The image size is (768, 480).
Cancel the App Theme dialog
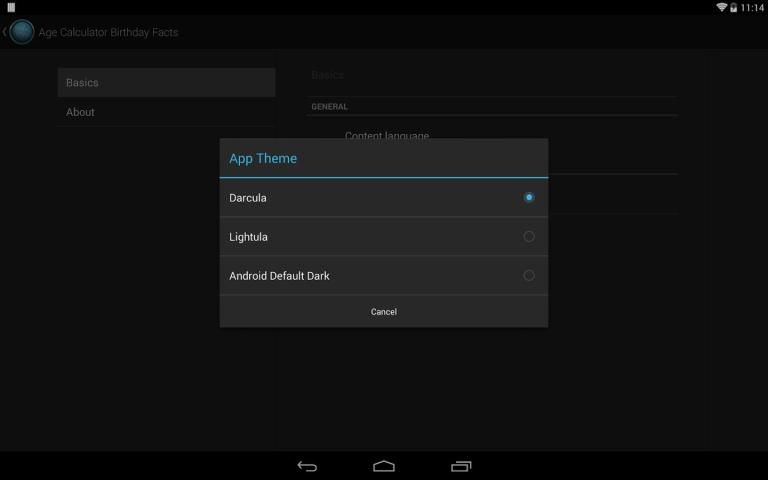[384, 312]
